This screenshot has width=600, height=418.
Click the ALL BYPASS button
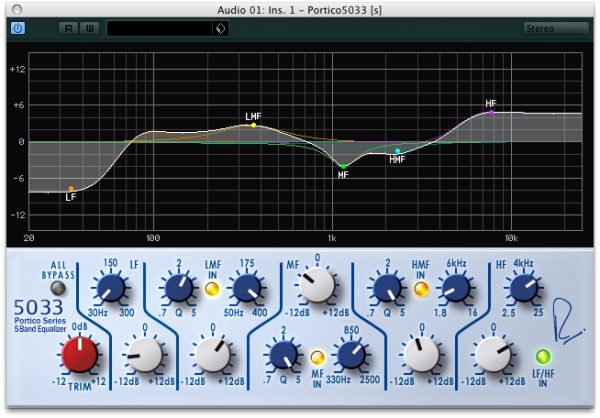coord(58,288)
